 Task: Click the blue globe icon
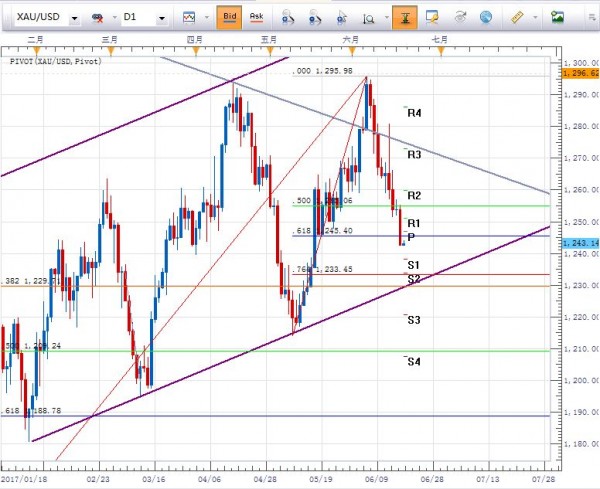coord(486,17)
